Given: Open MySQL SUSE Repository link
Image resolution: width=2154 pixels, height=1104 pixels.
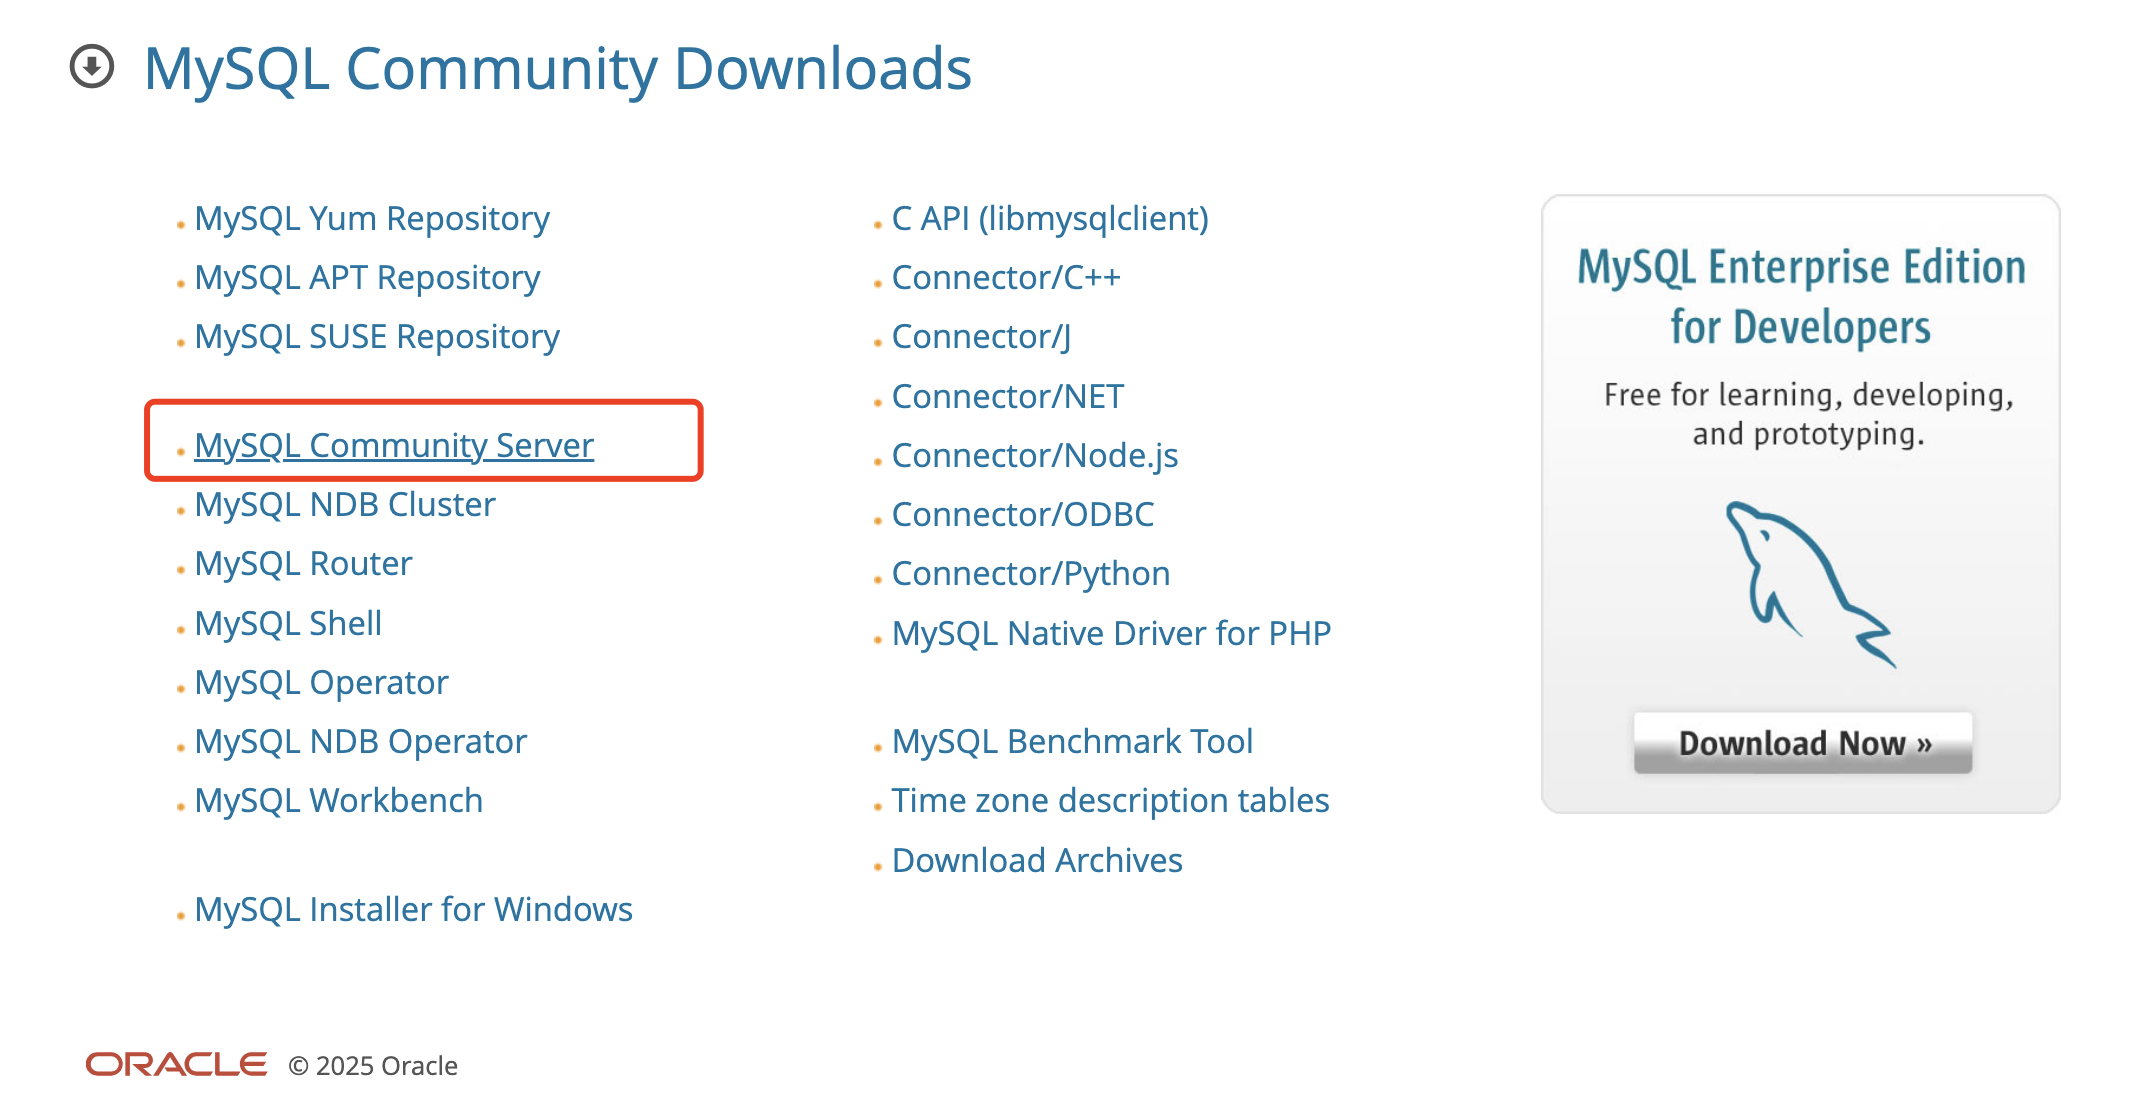Looking at the screenshot, I should [x=377, y=336].
